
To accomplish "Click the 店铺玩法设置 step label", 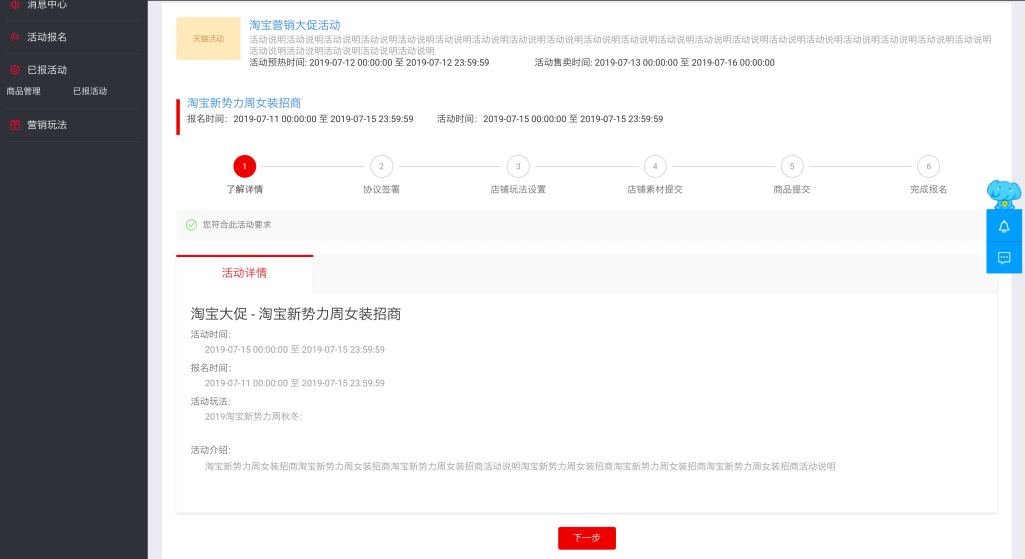I will [x=518, y=190].
